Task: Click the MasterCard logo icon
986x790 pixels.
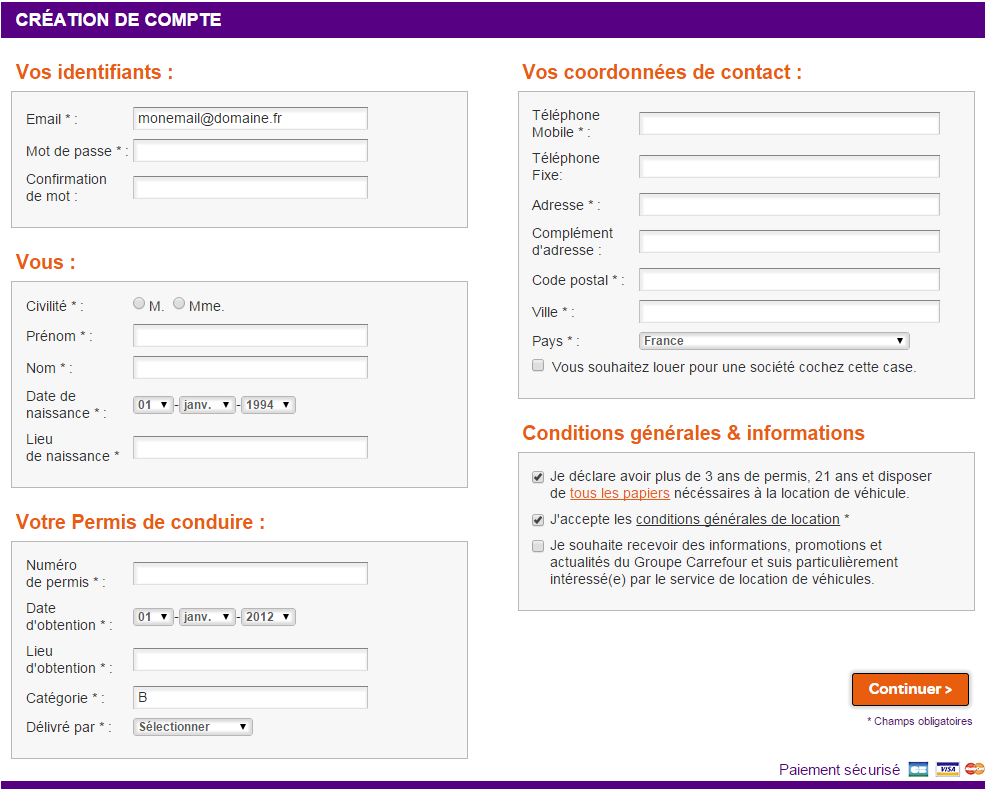Action: tap(975, 769)
